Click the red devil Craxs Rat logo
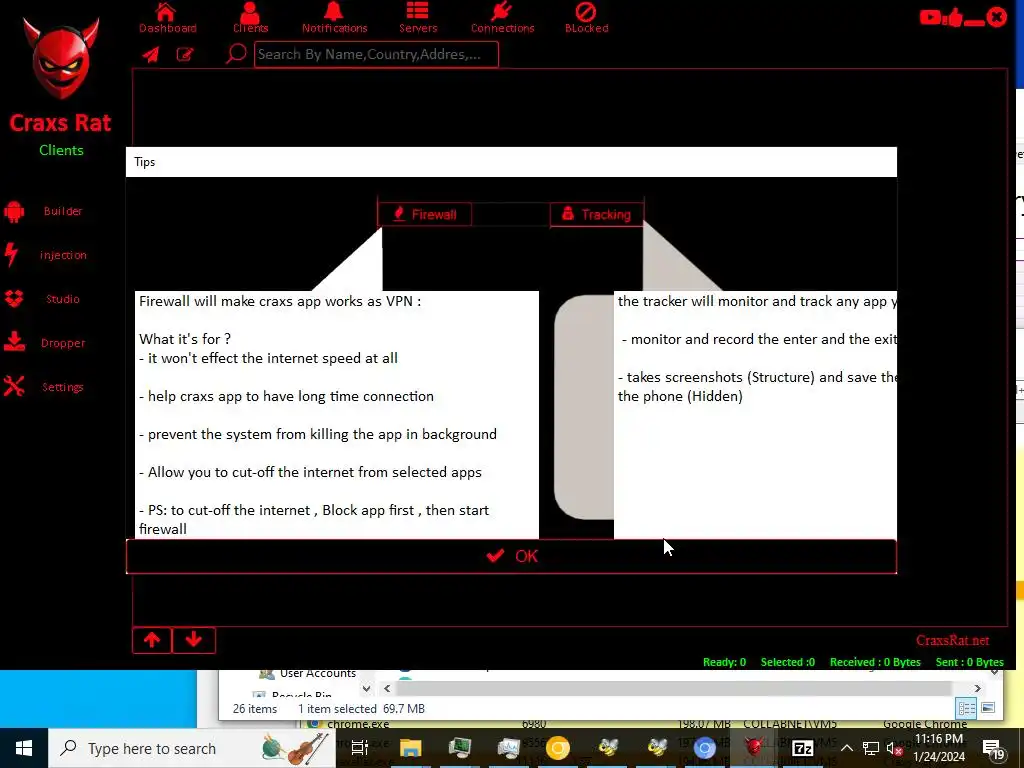The image size is (1024, 768). click(61, 59)
